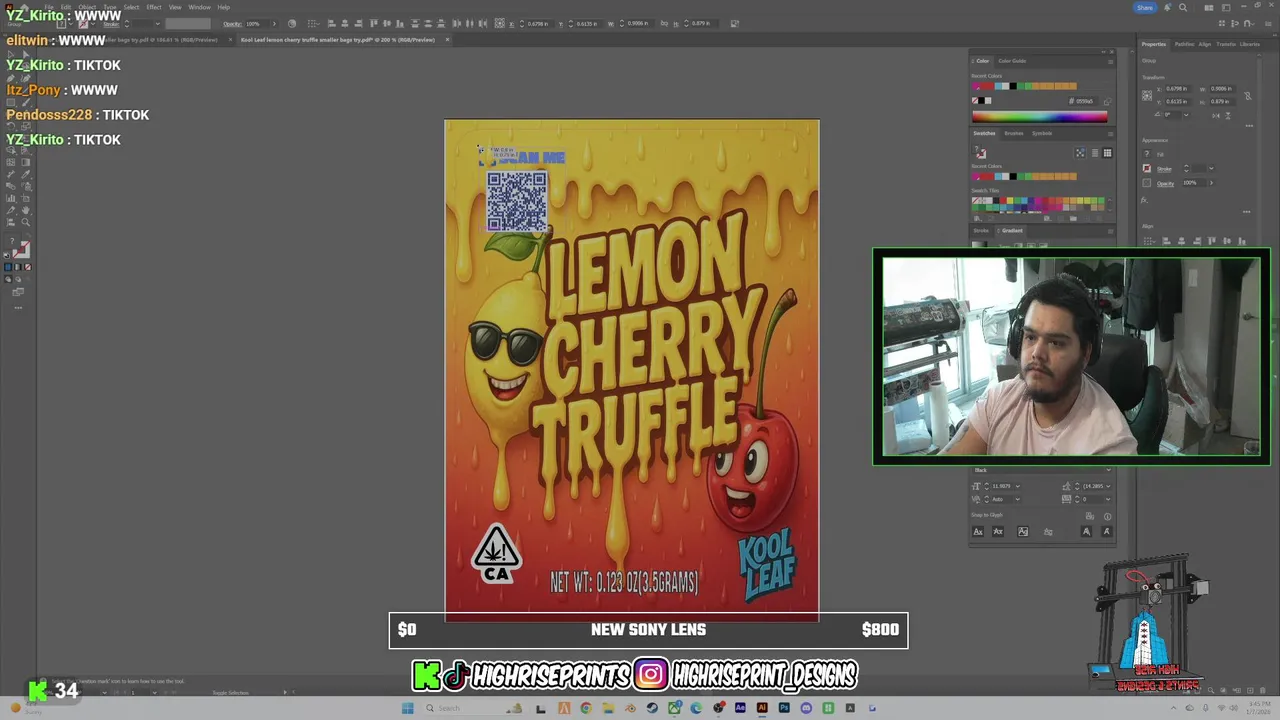Screen dimensions: 1280x720
Task: Collapse the floating Color panel group arrows
Action: (1103, 52)
